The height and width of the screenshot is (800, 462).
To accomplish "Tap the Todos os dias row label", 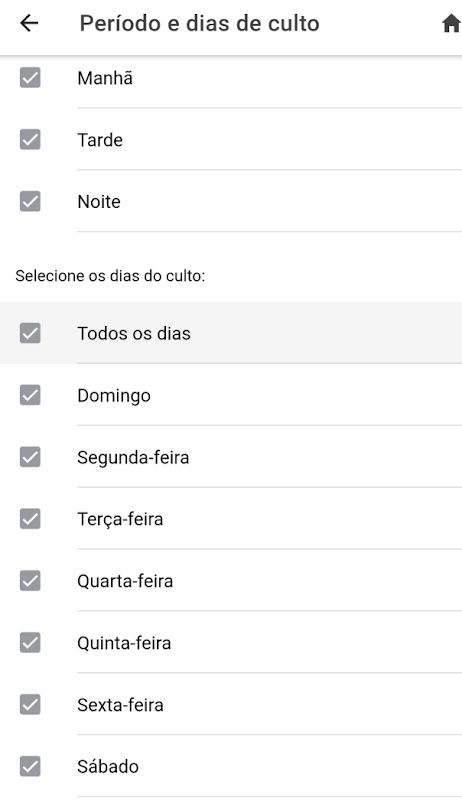I will tap(134, 333).
